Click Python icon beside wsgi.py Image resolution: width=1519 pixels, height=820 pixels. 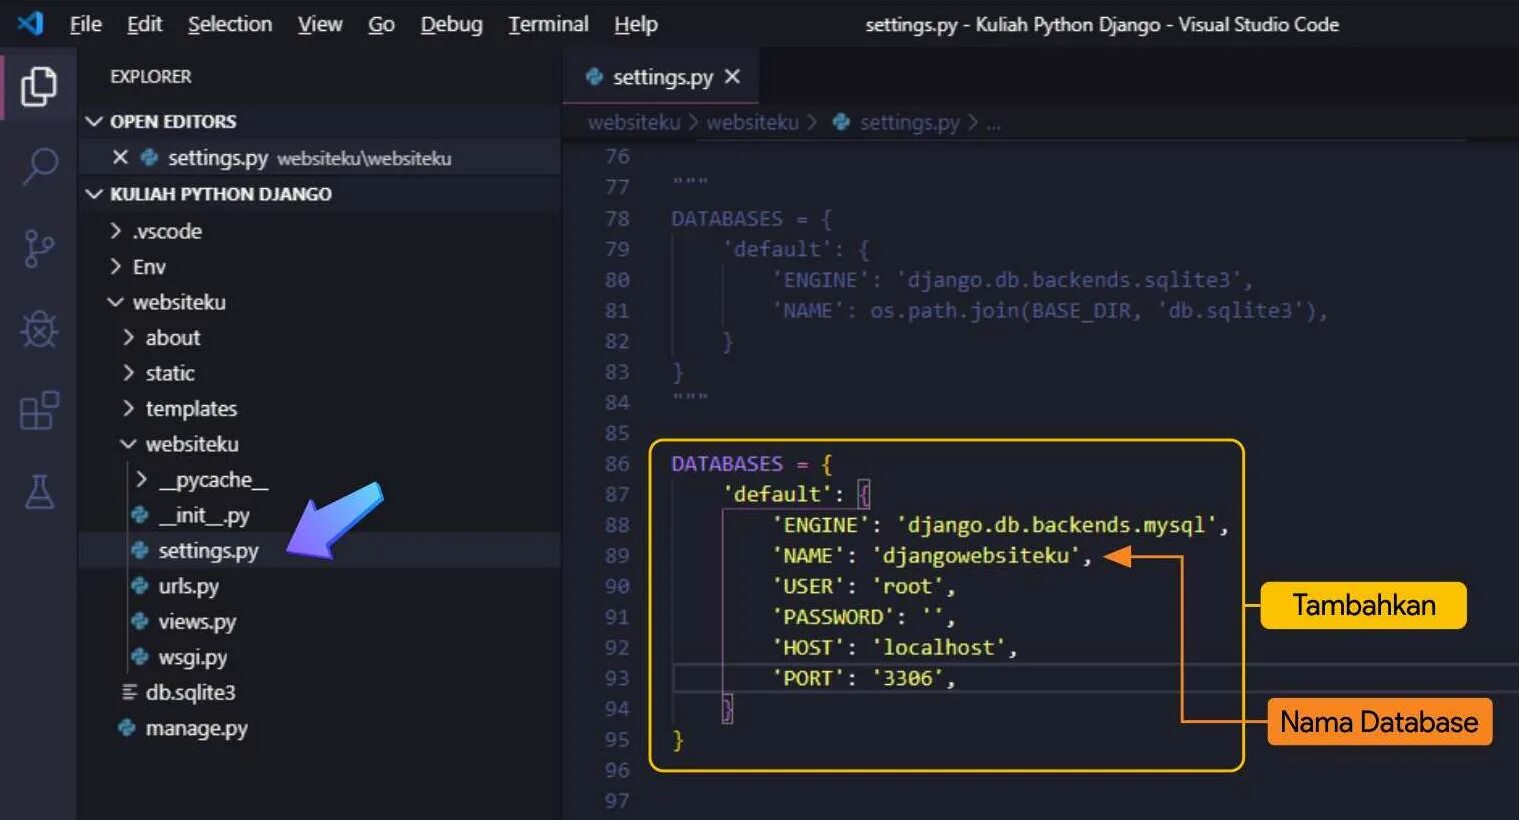[140, 657]
